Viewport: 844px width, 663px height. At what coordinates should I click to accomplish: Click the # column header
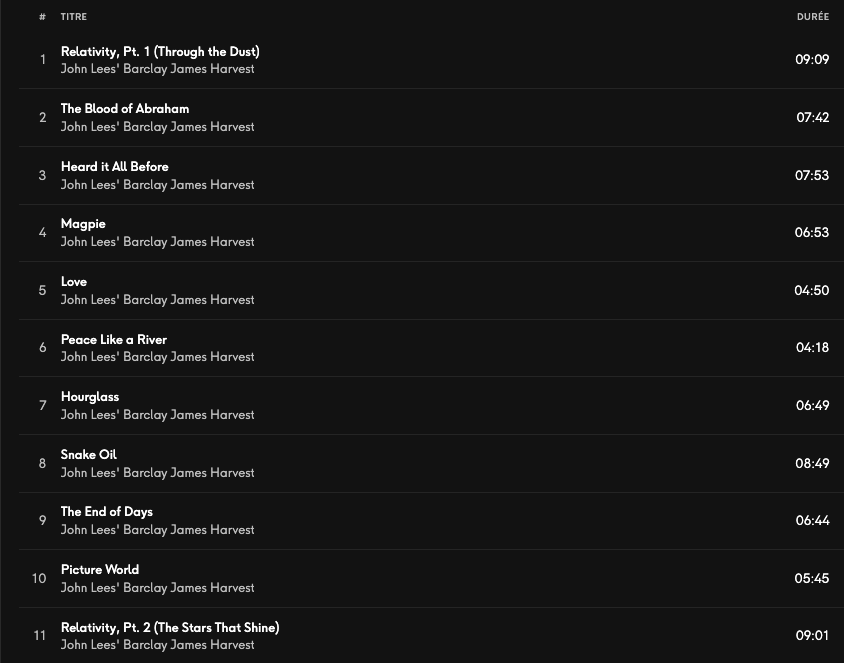point(42,17)
